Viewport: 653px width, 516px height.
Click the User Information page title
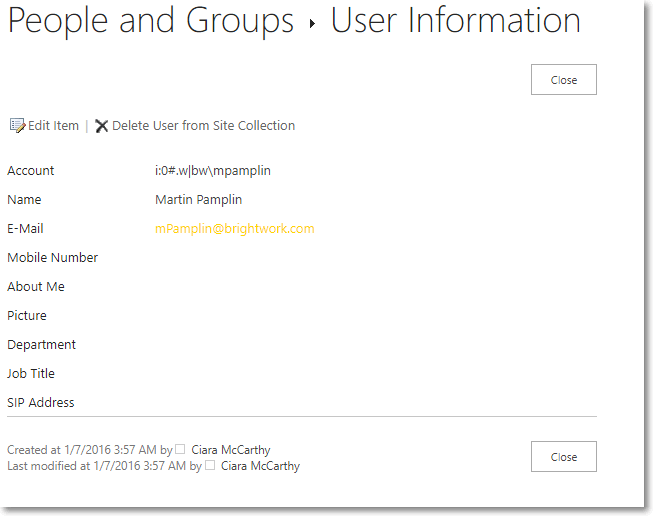[x=455, y=21]
